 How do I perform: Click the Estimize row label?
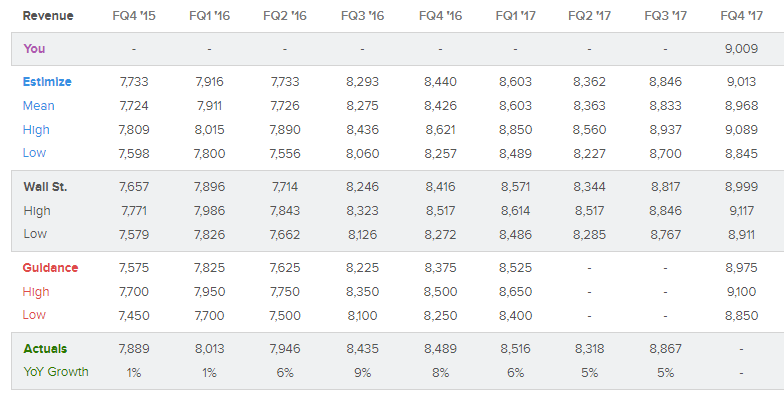pos(47,82)
